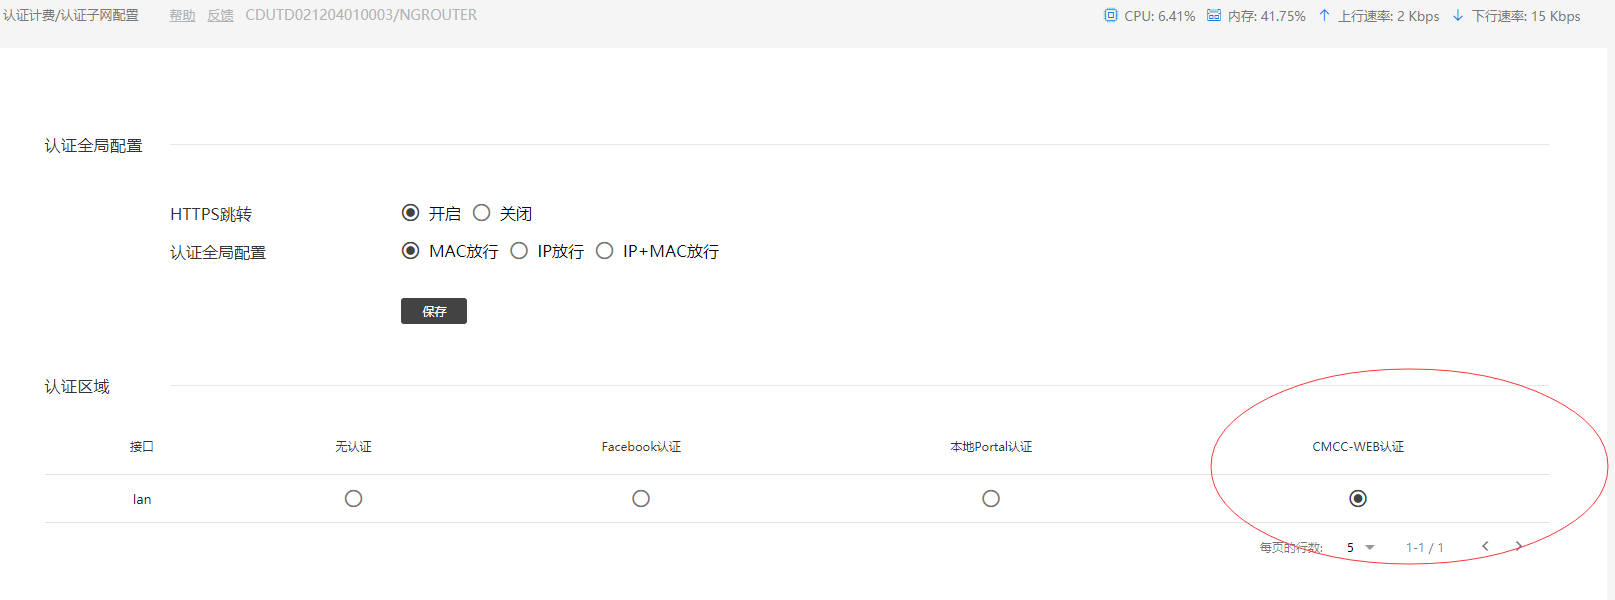Image resolution: width=1615 pixels, height=600 pixels.
Task: Click the CPU usage chip icon
Action: pyautogui.click(x=1110, y=16)
